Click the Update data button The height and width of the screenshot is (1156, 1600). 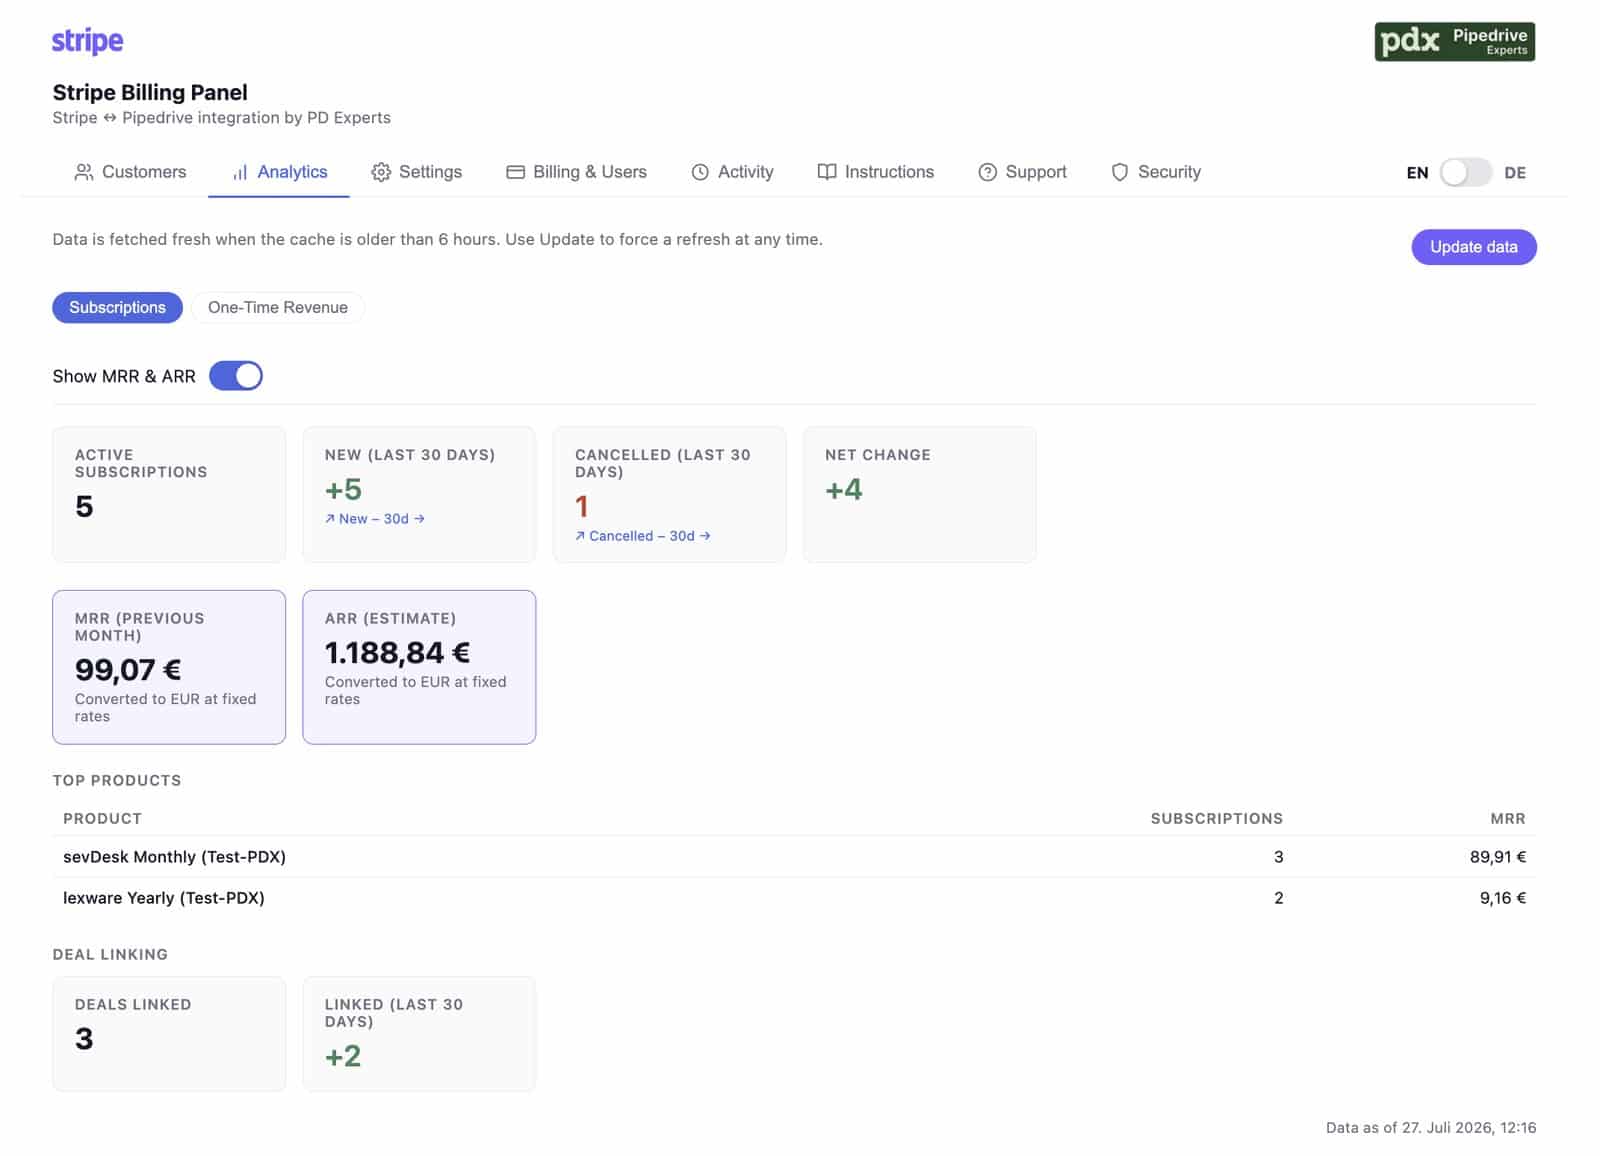1473,247
